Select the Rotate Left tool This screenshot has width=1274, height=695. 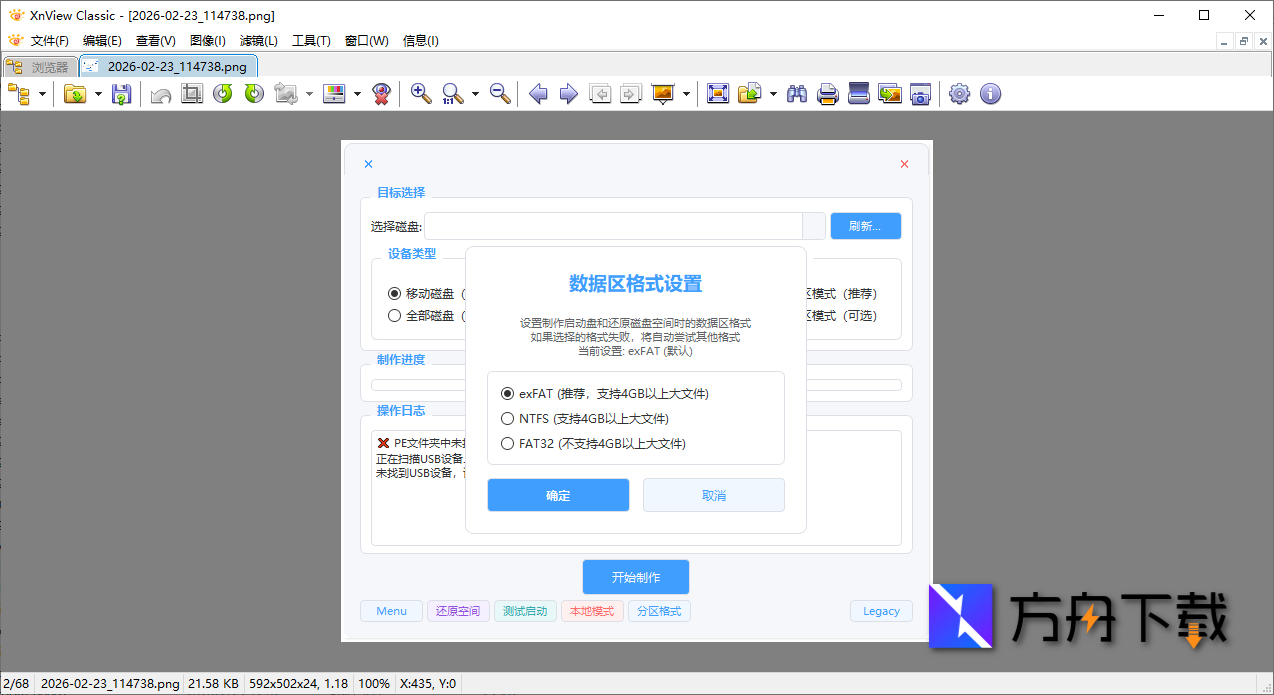(221, 93)
